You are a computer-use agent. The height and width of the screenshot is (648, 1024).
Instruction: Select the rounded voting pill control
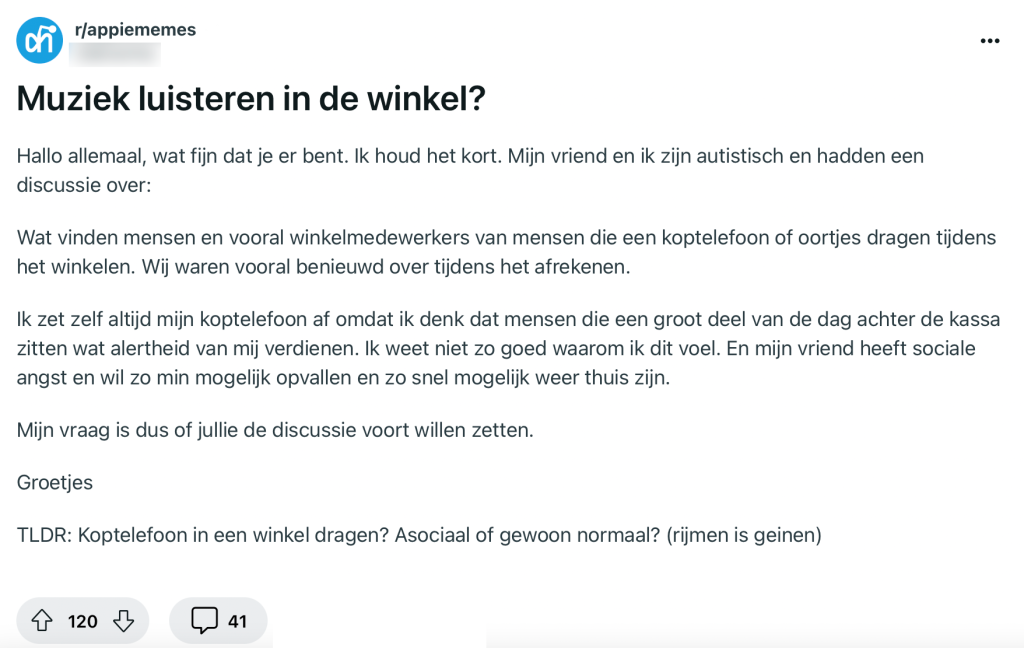(x=83, y=620)
